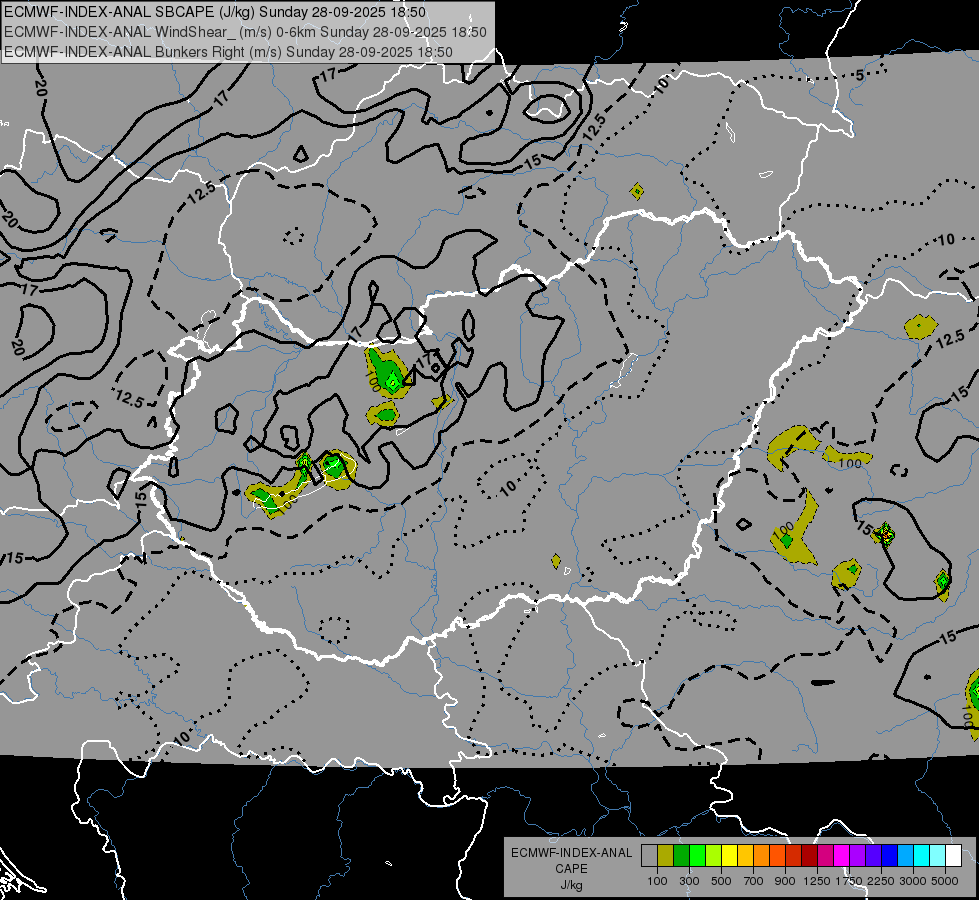This screenshot has width=979, height=900.
Task: Click the 300 legend value
Action: (689, 881)
